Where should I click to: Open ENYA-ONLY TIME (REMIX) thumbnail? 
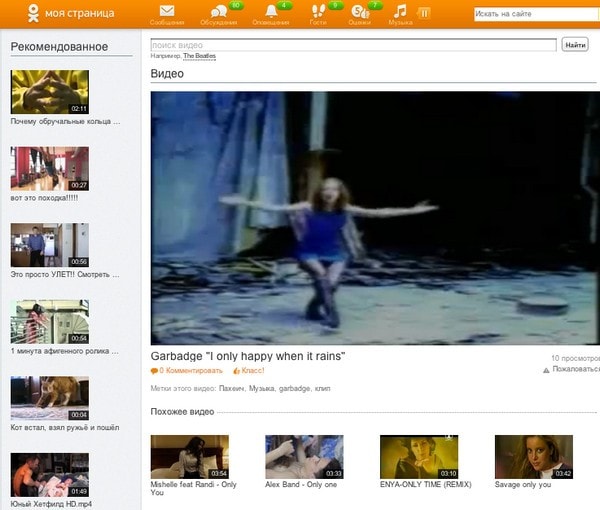419,457
